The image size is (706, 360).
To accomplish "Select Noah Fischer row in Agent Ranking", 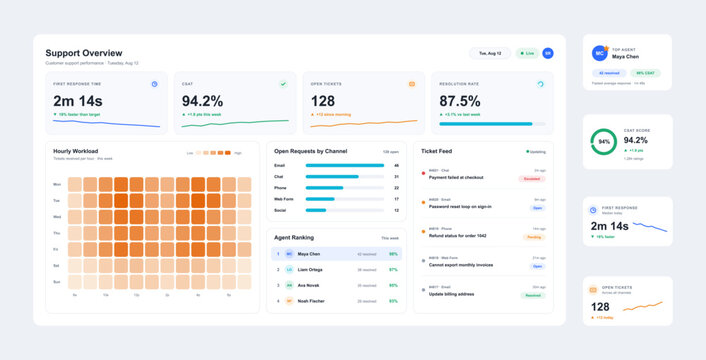I will click(x=336, y=301).
